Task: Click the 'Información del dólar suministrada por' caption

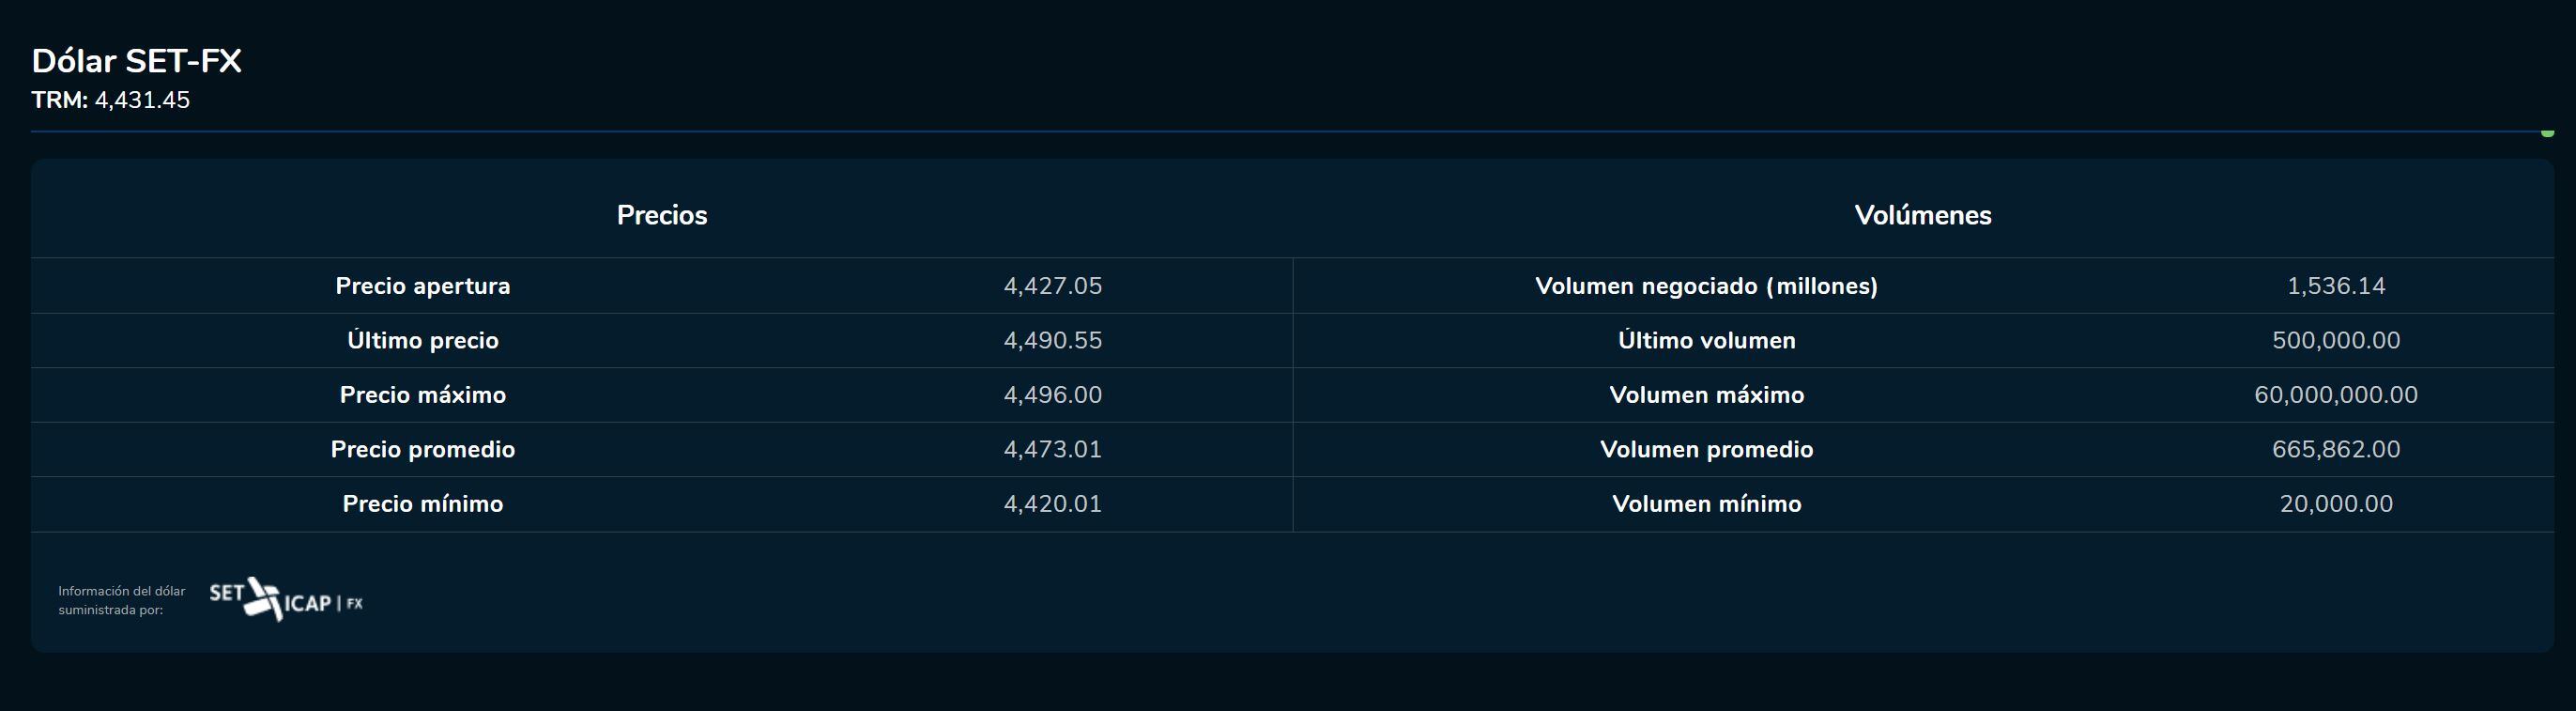Action: tap(121, 600)
